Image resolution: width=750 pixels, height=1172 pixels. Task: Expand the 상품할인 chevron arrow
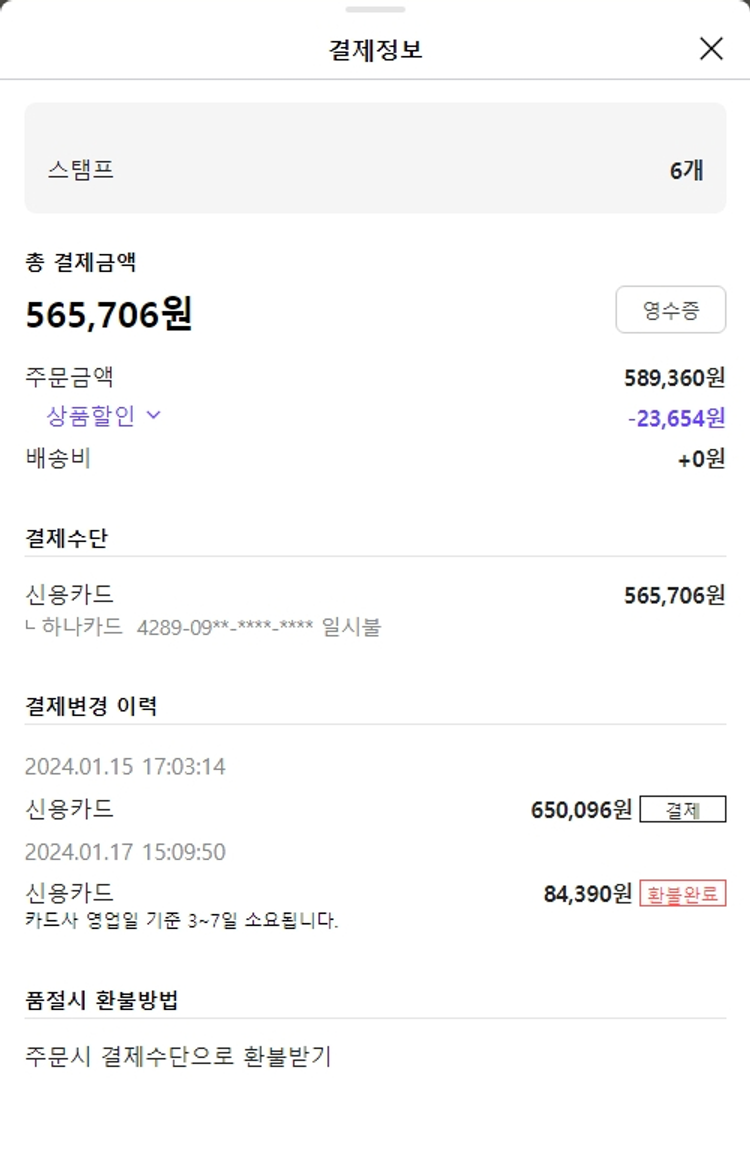coord(154,415)
